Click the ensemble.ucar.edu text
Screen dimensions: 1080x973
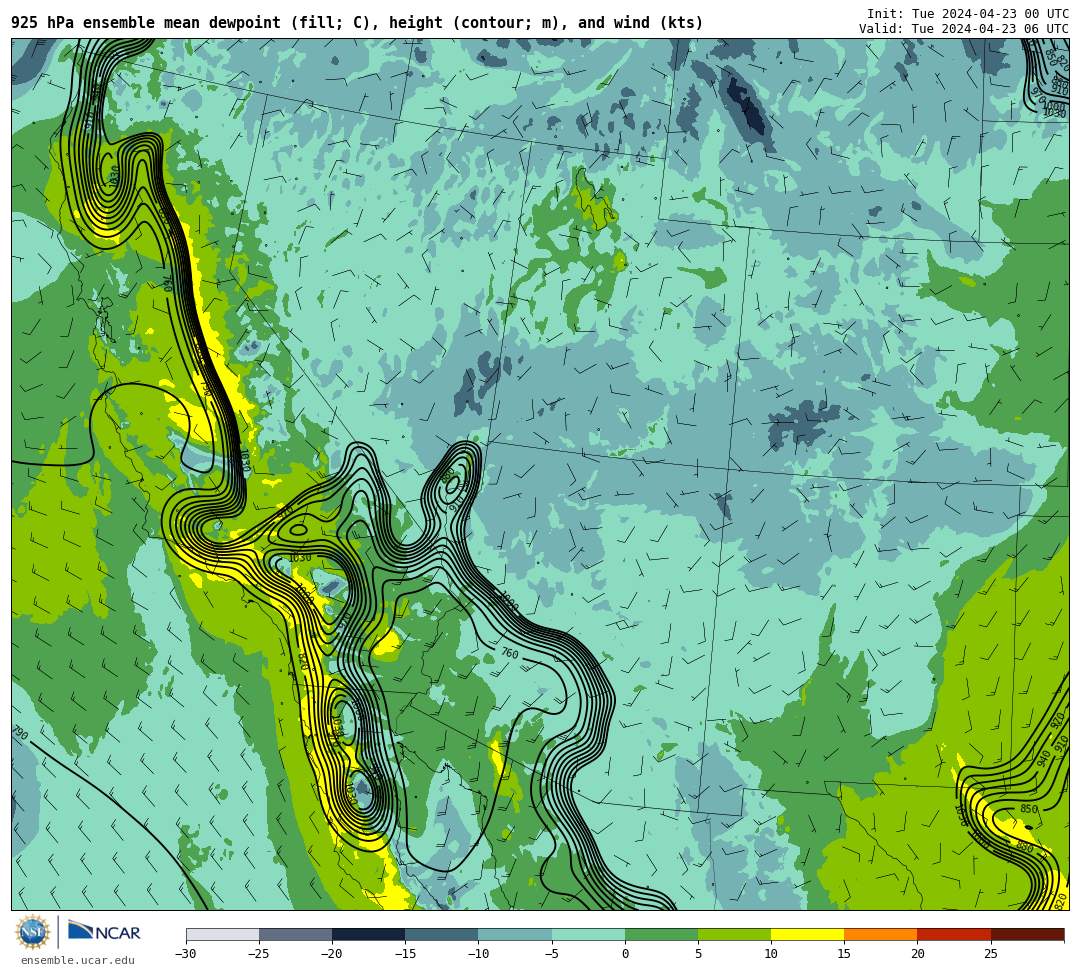click(x=77, y=960)
